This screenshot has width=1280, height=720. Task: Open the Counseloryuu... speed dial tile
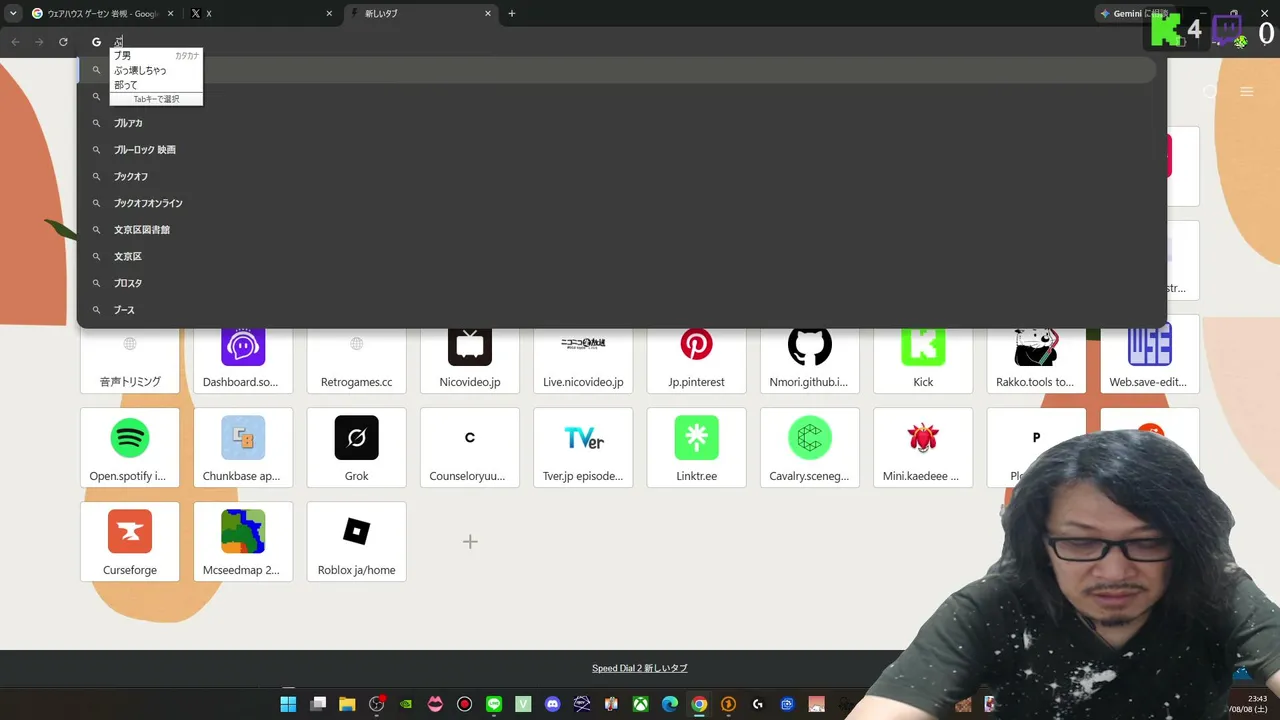470,448
